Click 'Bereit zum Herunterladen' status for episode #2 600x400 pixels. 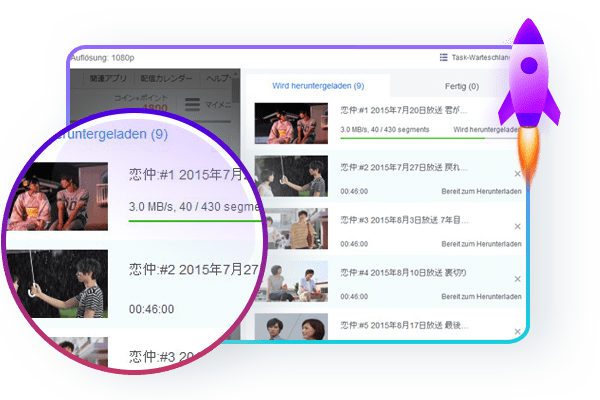(x=481, y=191)
